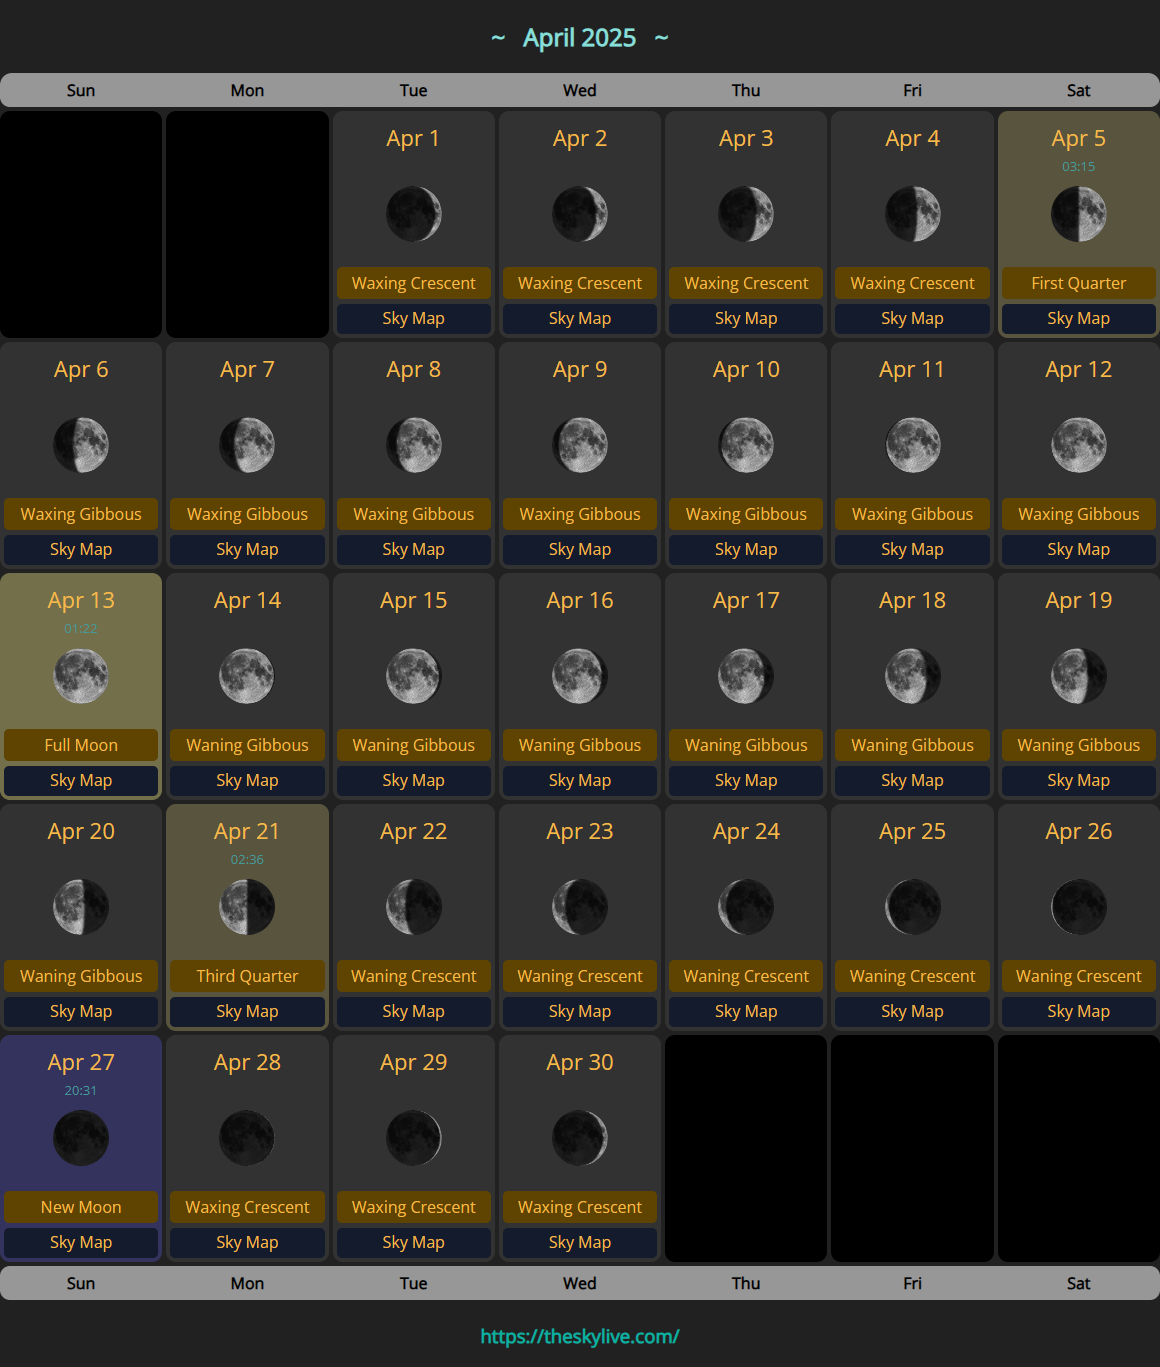Screen dimensions: 1160x1367
Task: Click the April 2025 calendar title
Action: [x=580, y=38]
